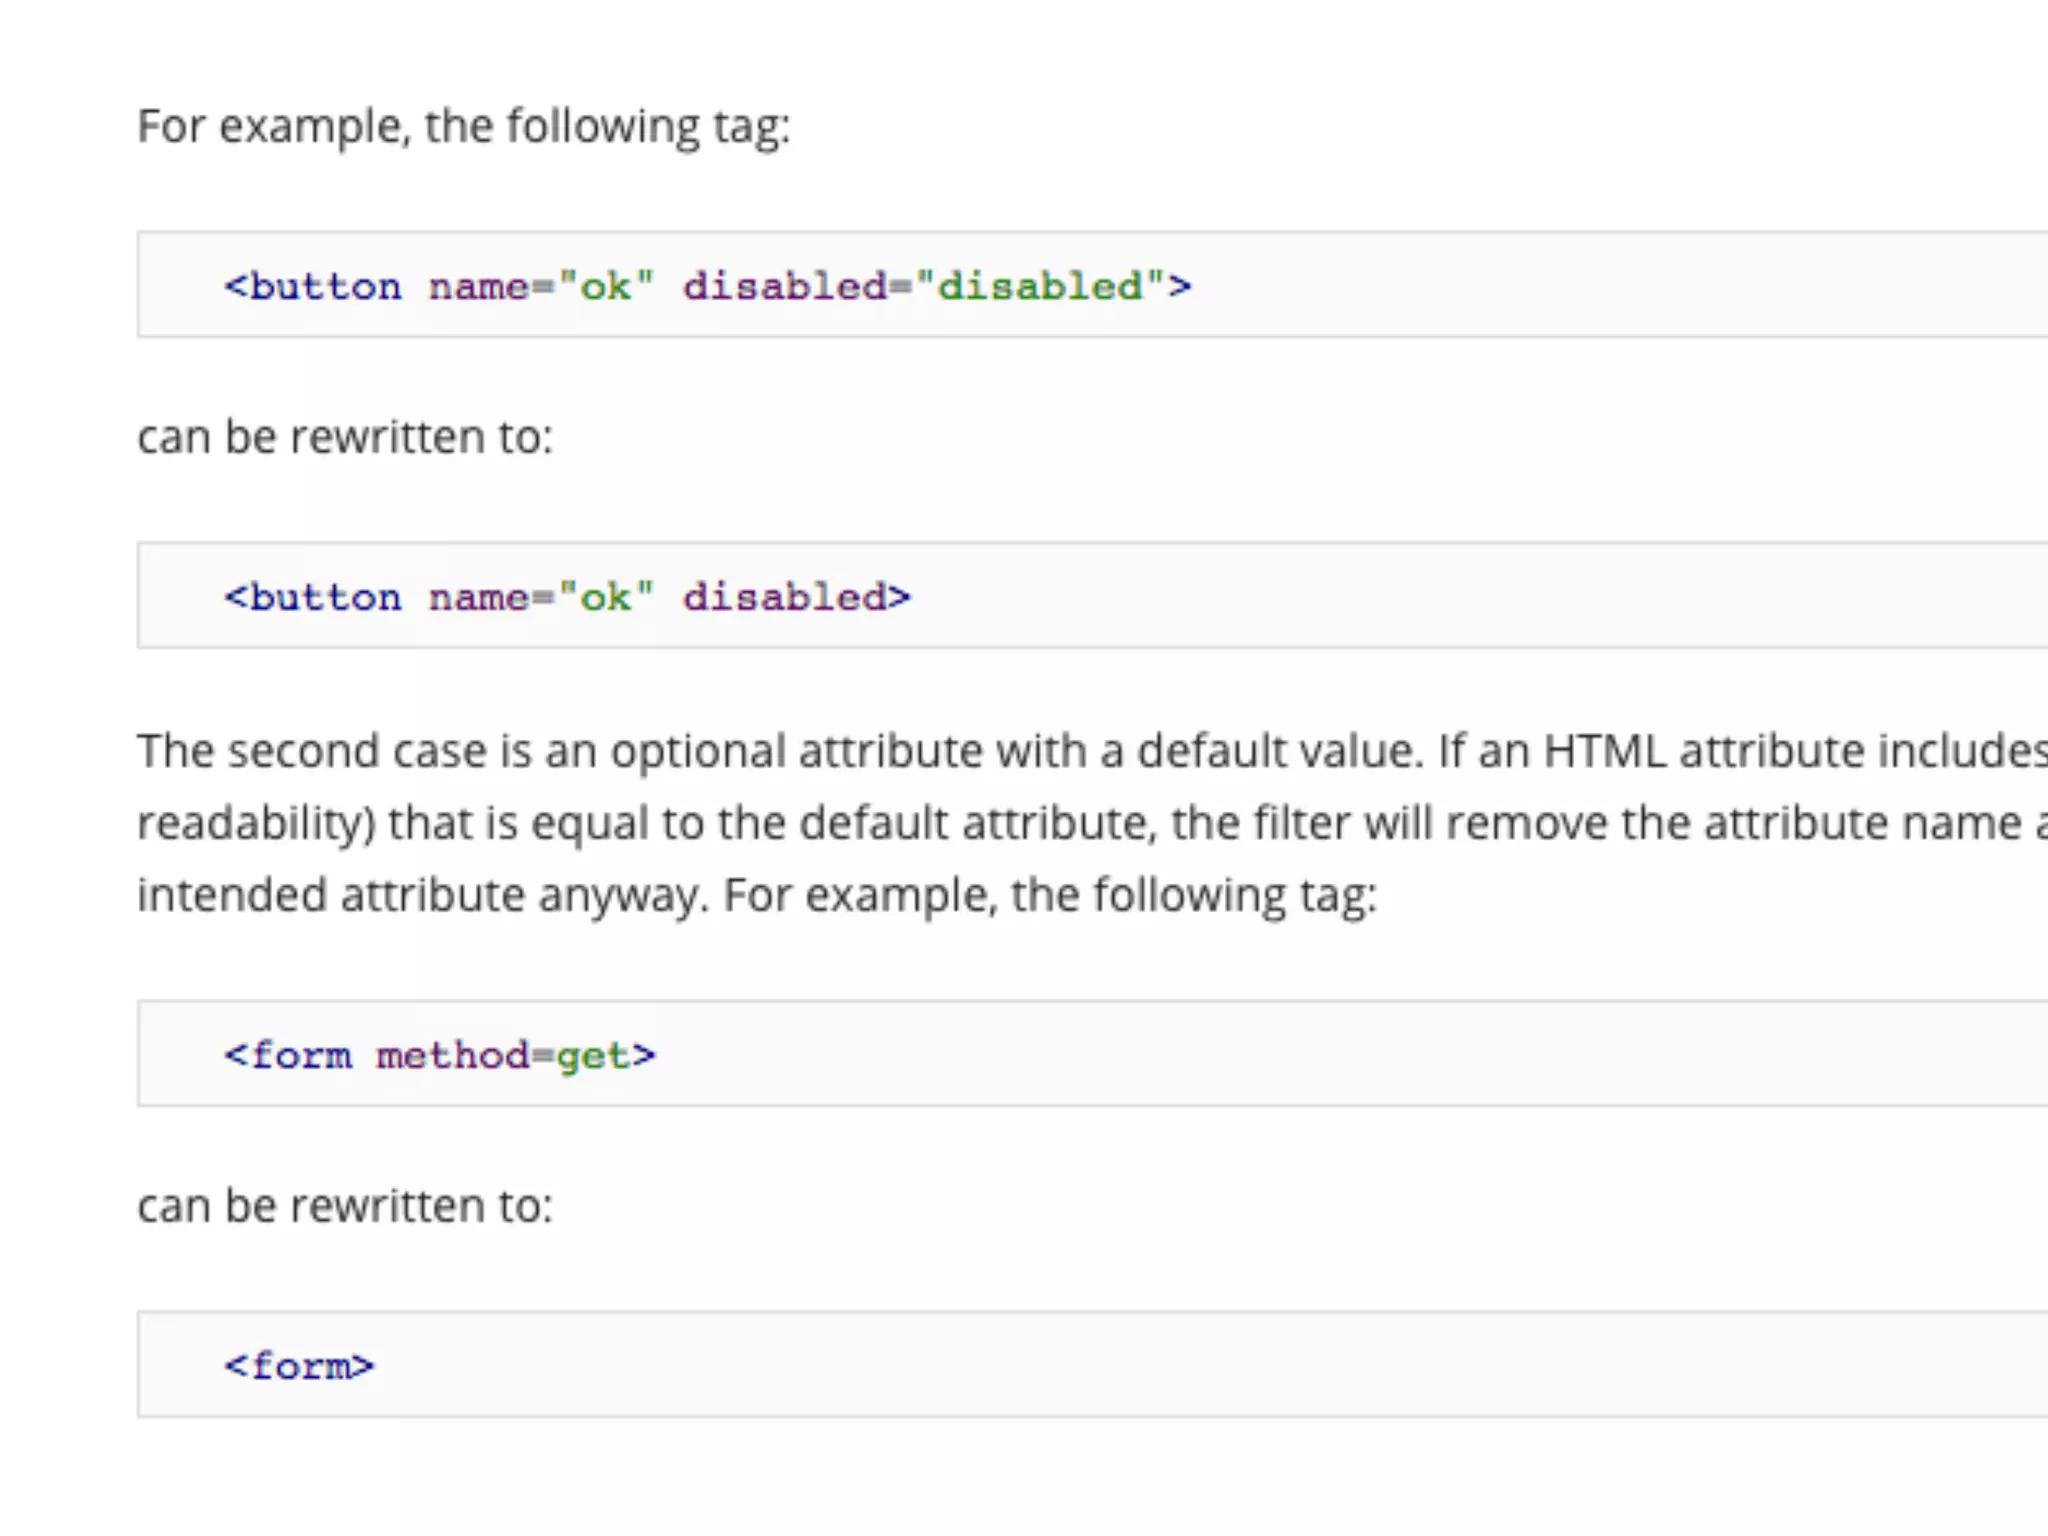The height and width of the screenshot is (1536, 2048).
Task: Click "disabled>" in the second code block
Action: tap(796, 598)
